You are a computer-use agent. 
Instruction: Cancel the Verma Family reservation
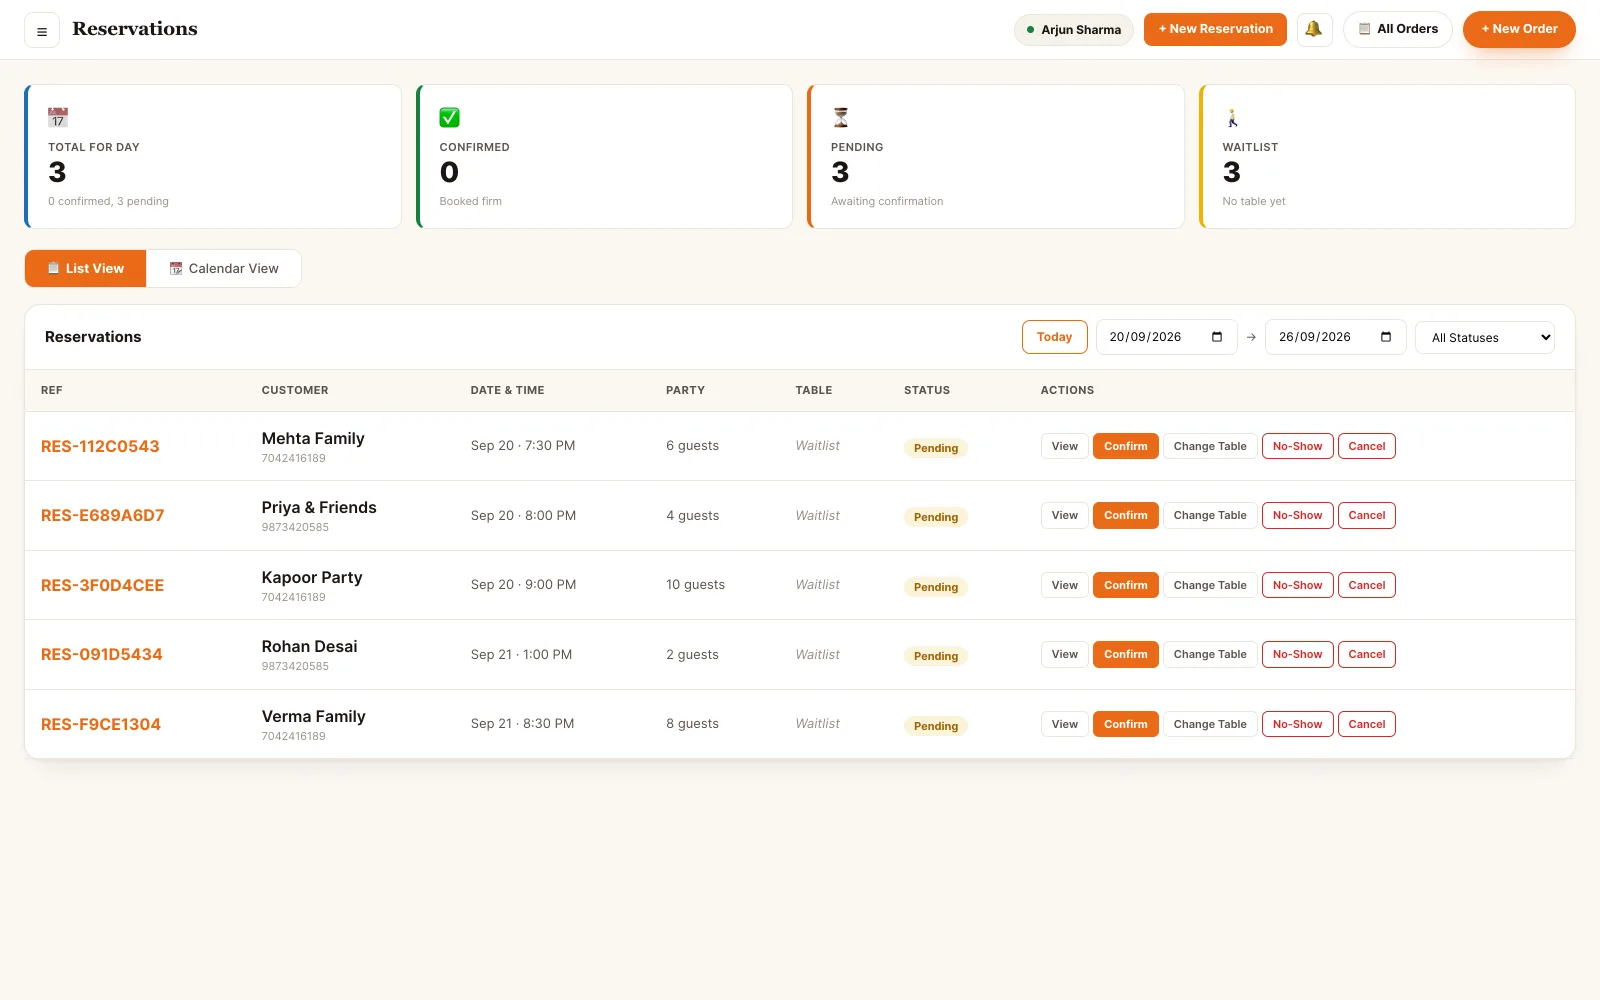coord(1366,724)
